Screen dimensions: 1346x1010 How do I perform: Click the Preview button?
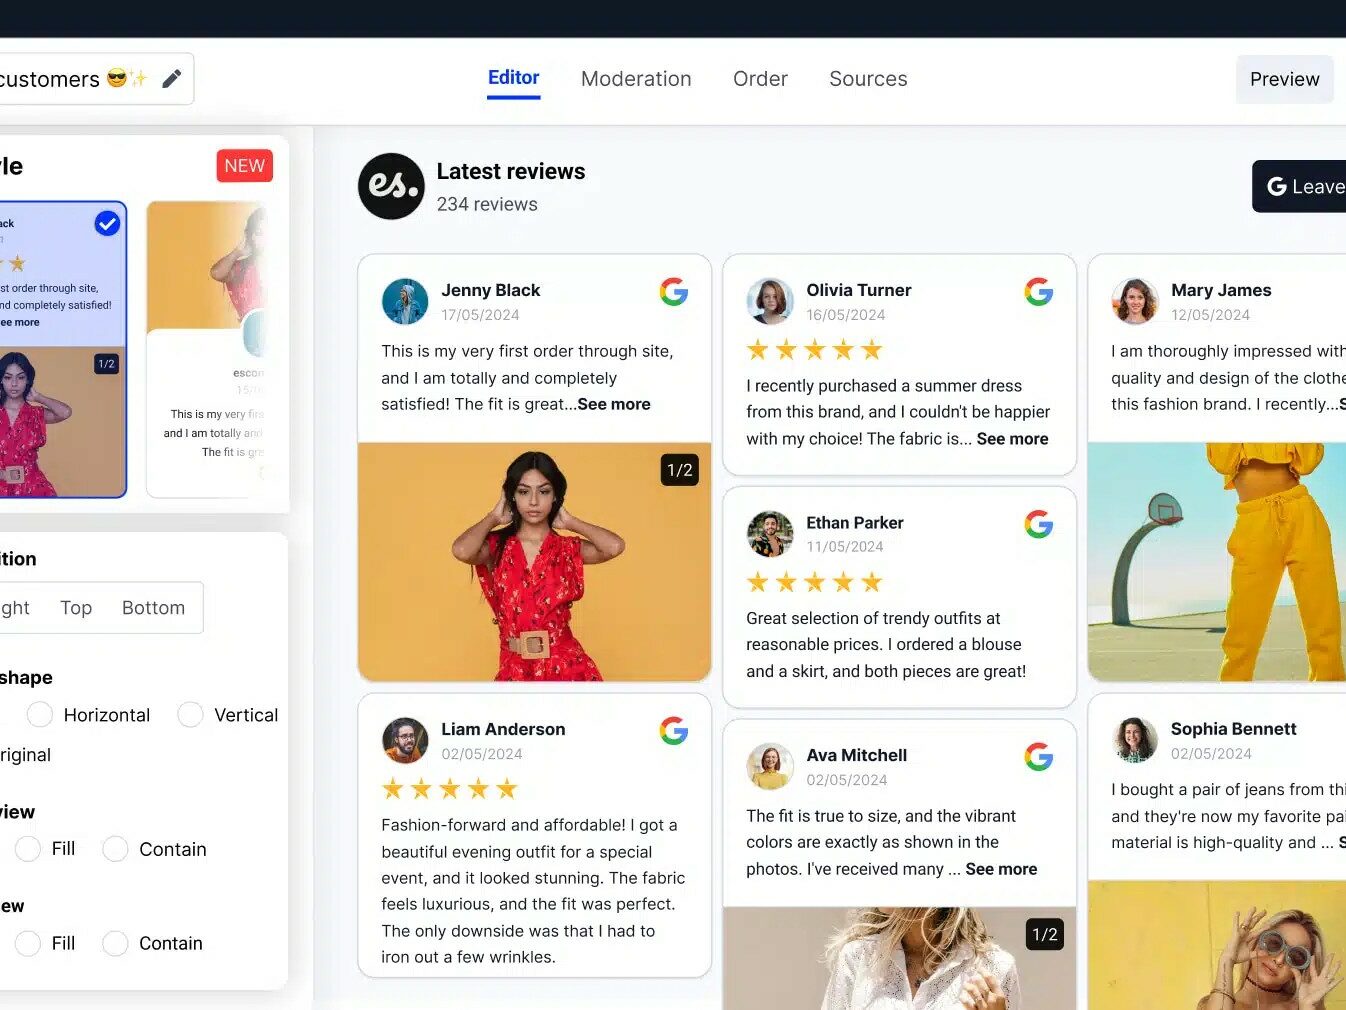(x=1284, y=79)
